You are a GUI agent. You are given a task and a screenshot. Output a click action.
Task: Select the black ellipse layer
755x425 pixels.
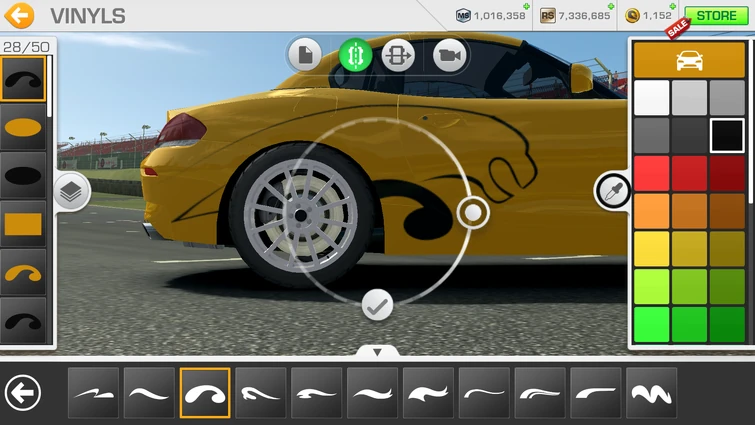pyautogui.click(x=23, y=176)
